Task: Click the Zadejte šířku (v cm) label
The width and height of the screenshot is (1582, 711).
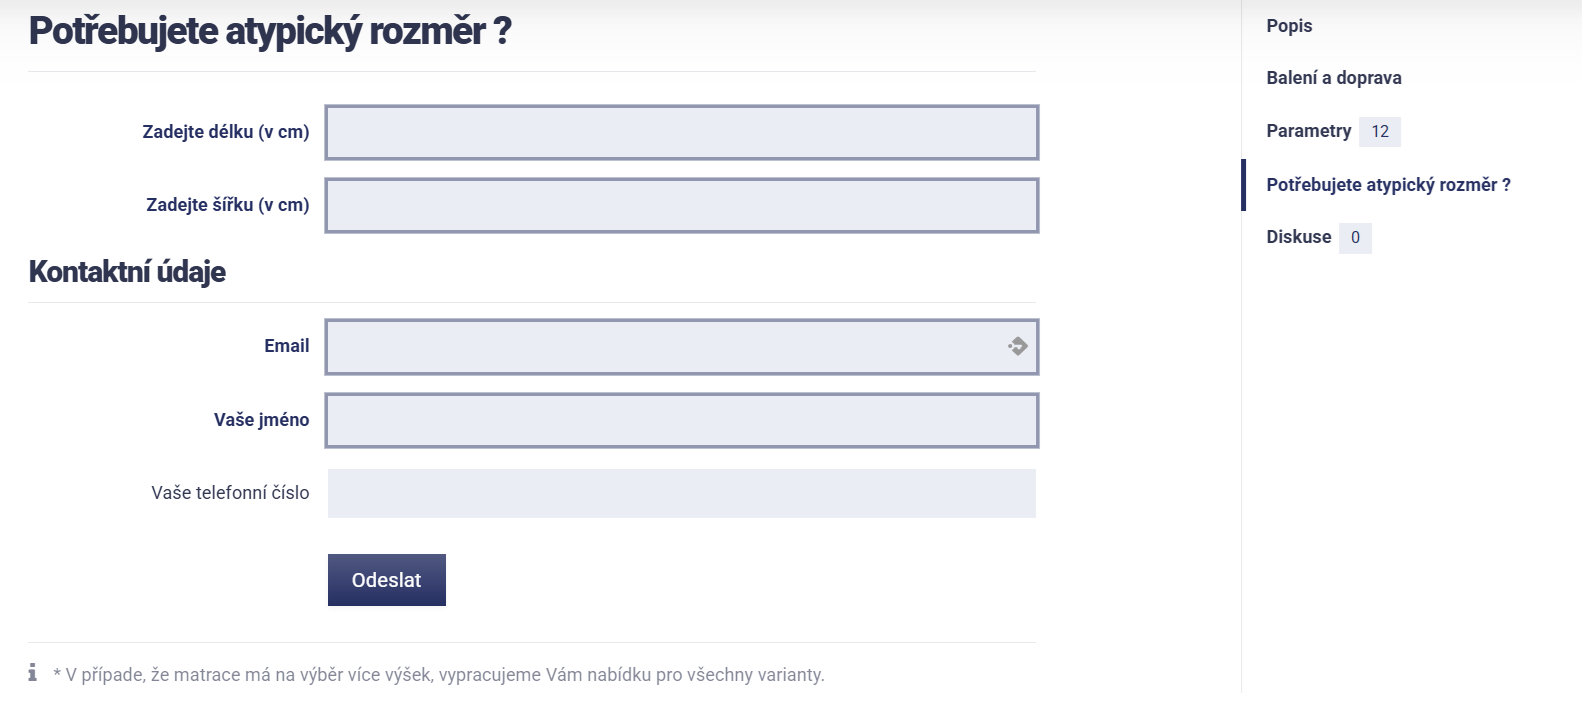Action: coord(228,205)
